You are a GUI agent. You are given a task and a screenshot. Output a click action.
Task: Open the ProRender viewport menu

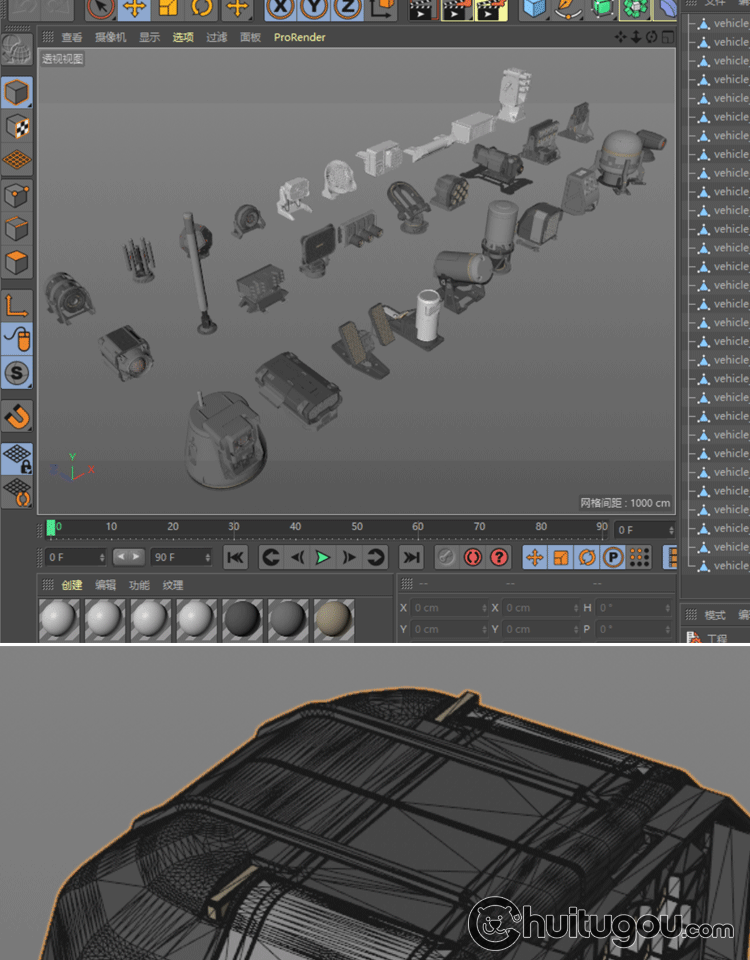pyautogui.click(x=299, y=37)
